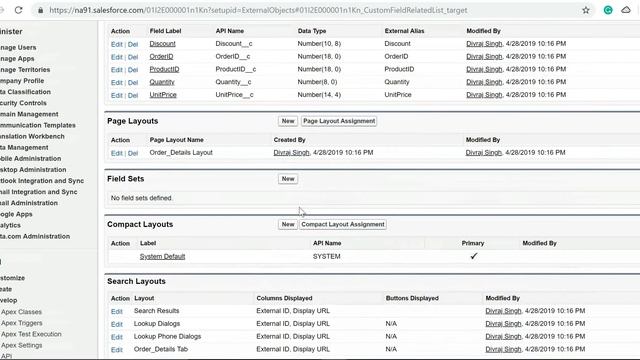Viewport: 640px width, 360px height.
Task: Edit the OrderID field
Action: coord(116,57)
